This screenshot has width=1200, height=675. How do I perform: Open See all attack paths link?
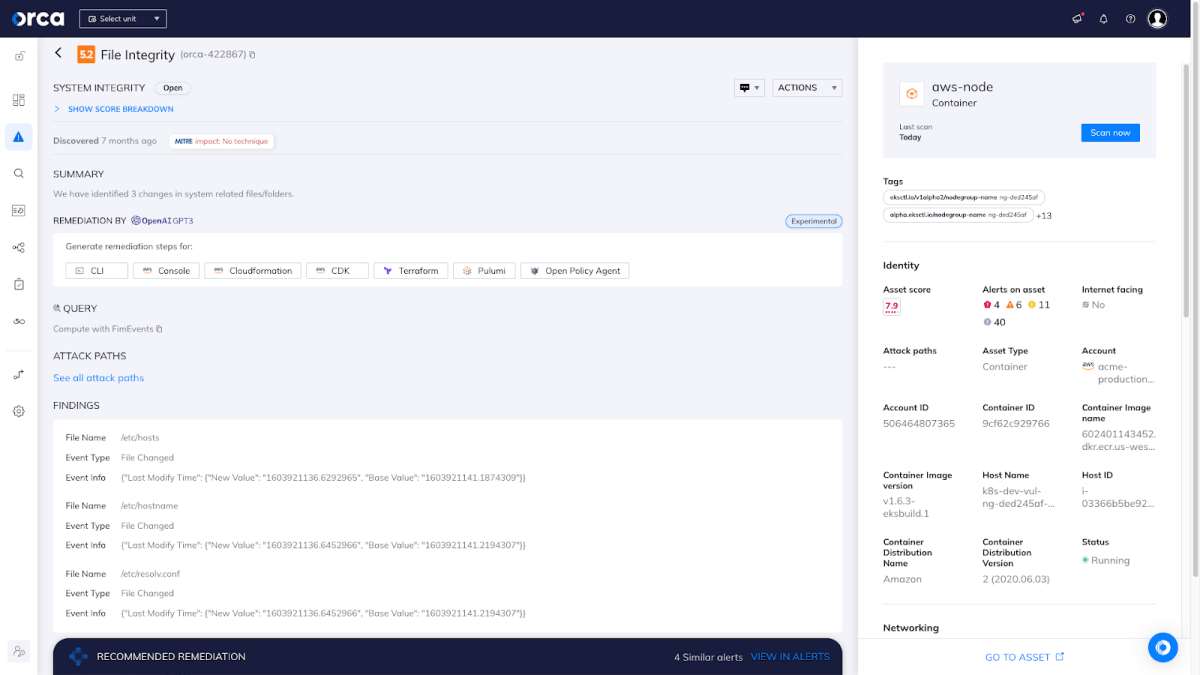pos(98,378)
